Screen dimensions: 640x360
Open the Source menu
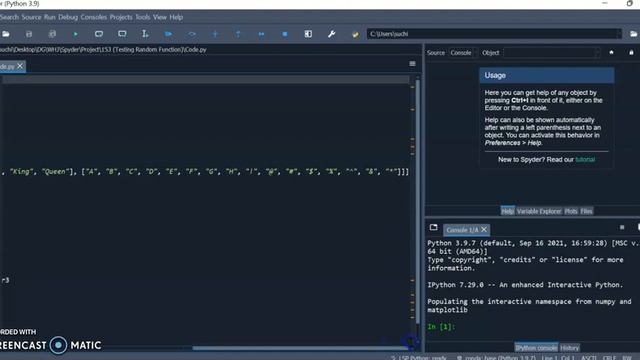coord(31,17)
